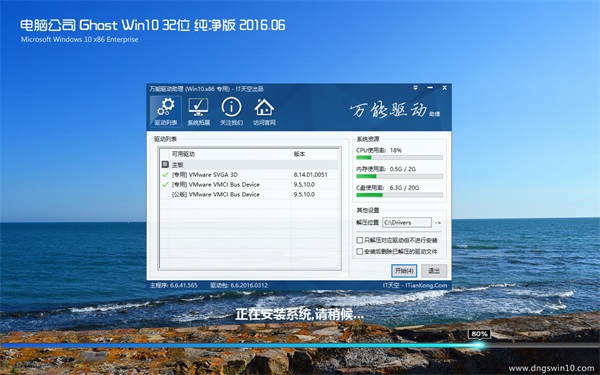600x375 pixels.
Task: Select the [公版] VMware VMCI Bus Device row
Action: coord(249,194)
